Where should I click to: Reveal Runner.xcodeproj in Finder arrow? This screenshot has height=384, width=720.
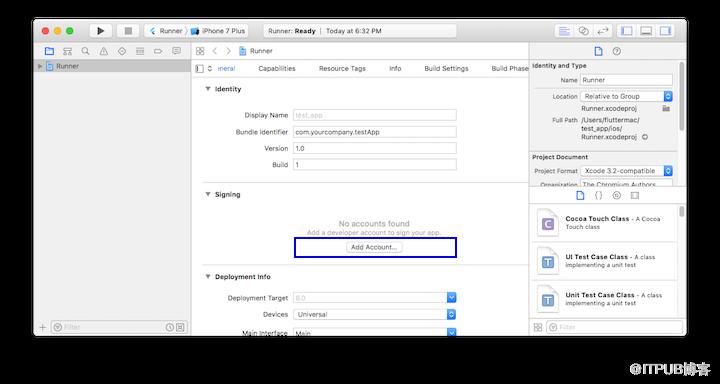(x=645, y=137)
